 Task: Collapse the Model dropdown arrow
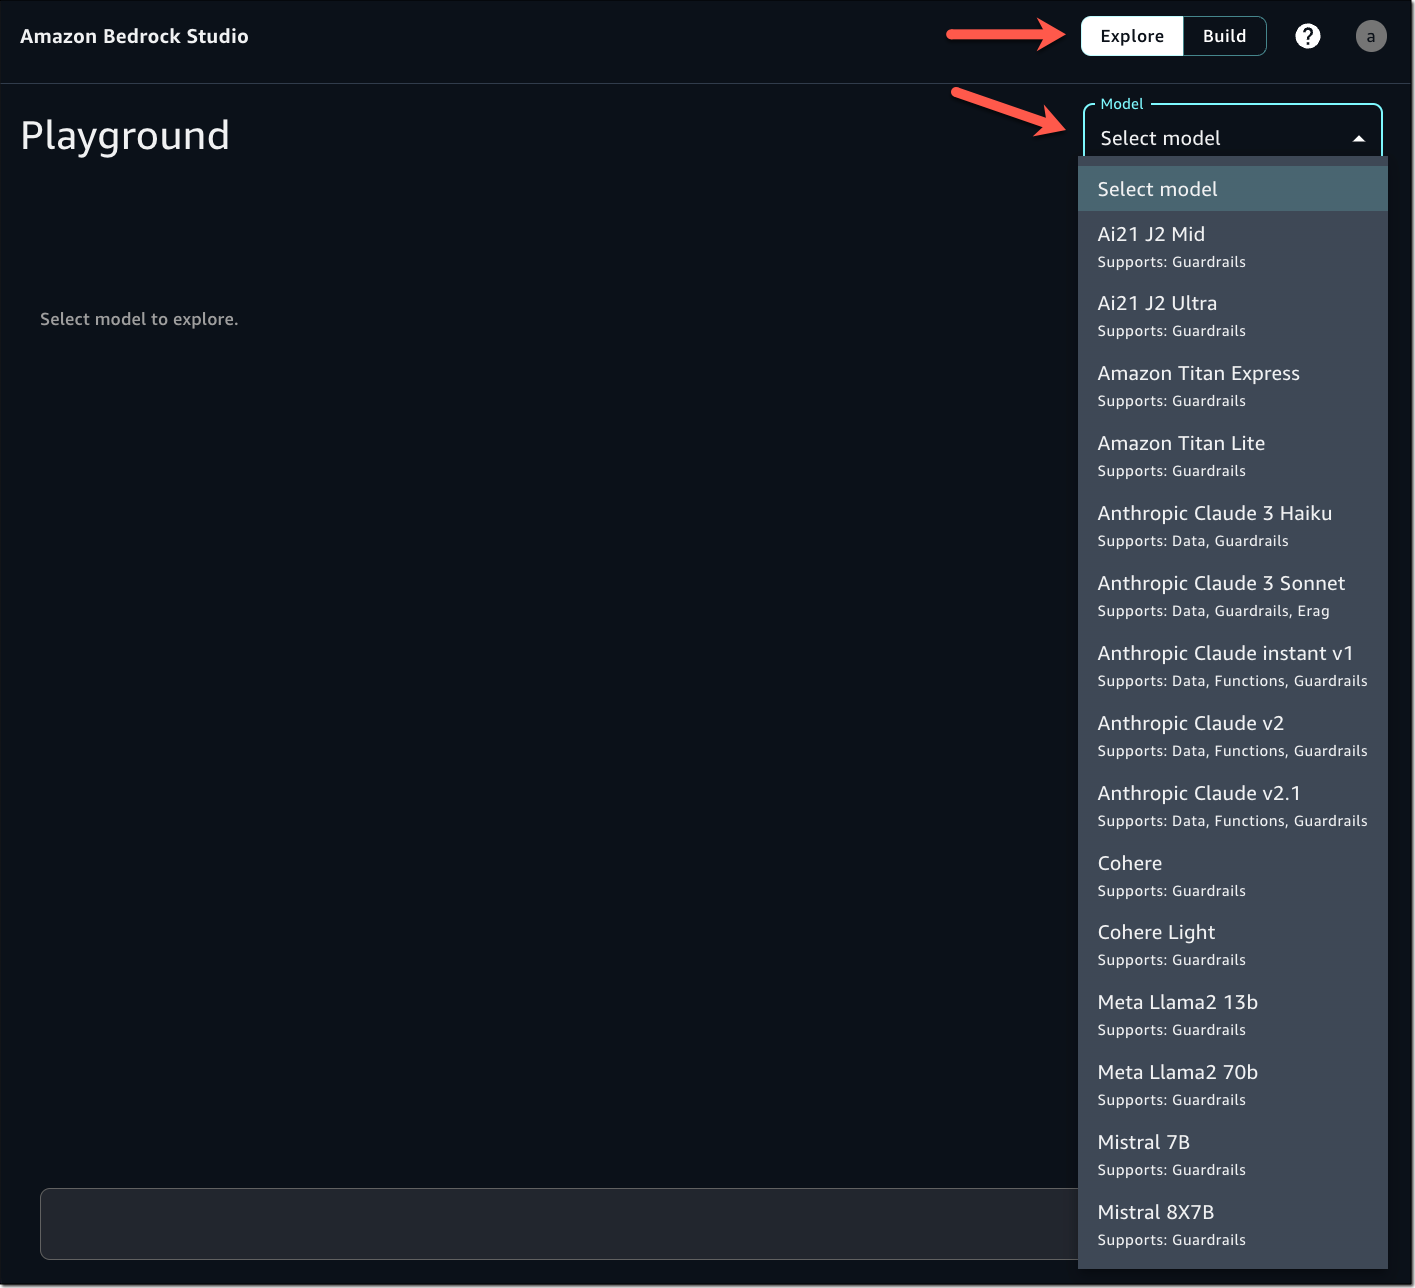pyautogui.click(x=1358, y=139)
